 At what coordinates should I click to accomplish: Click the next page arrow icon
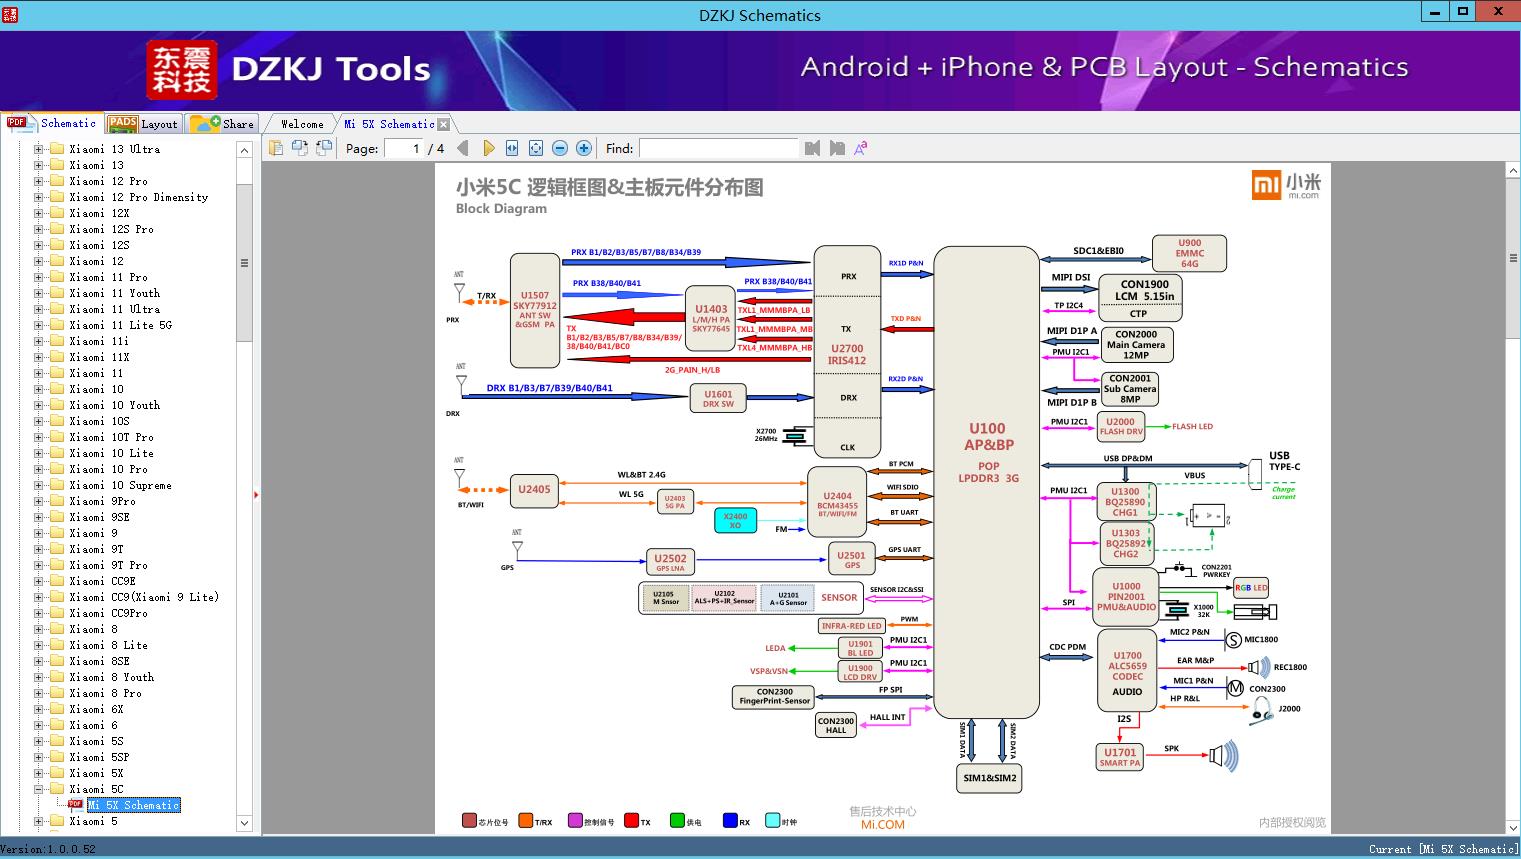tap(488, 148)
